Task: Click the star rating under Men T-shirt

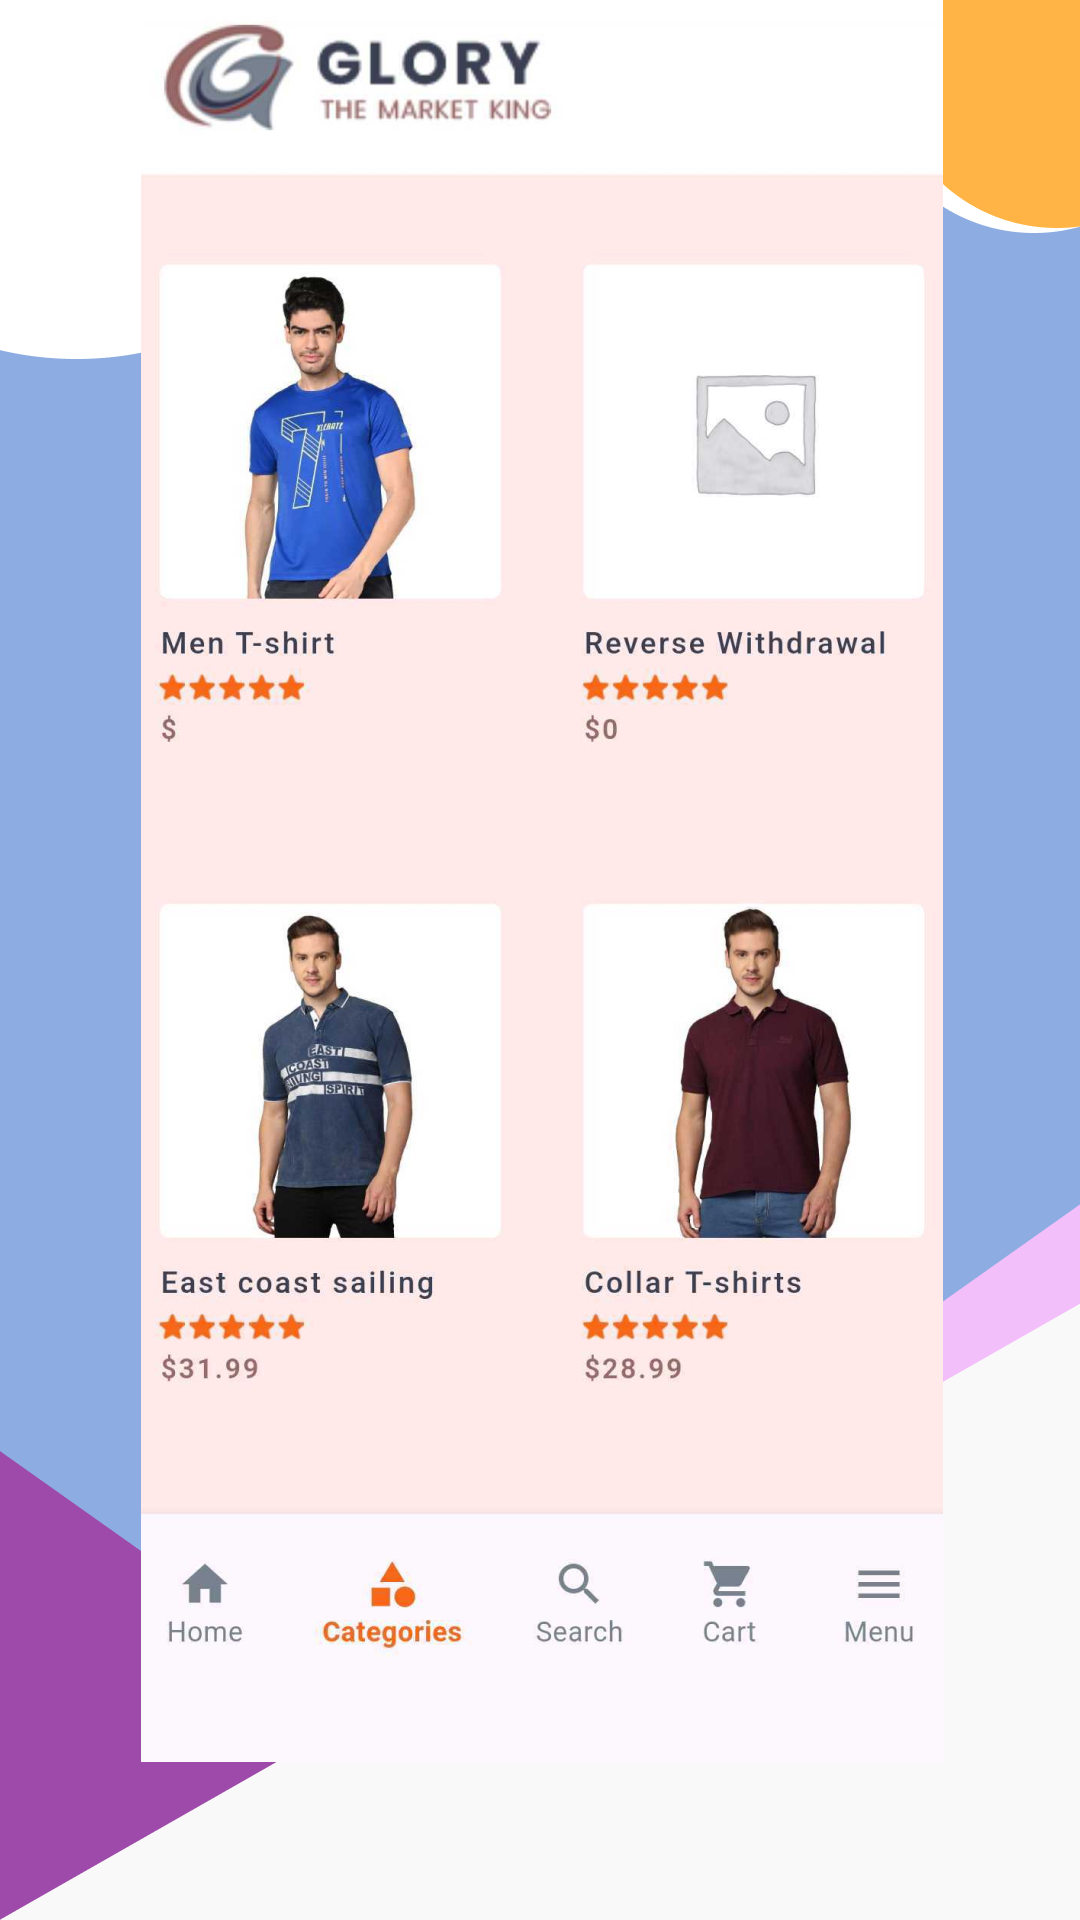Action: (232, 688)
